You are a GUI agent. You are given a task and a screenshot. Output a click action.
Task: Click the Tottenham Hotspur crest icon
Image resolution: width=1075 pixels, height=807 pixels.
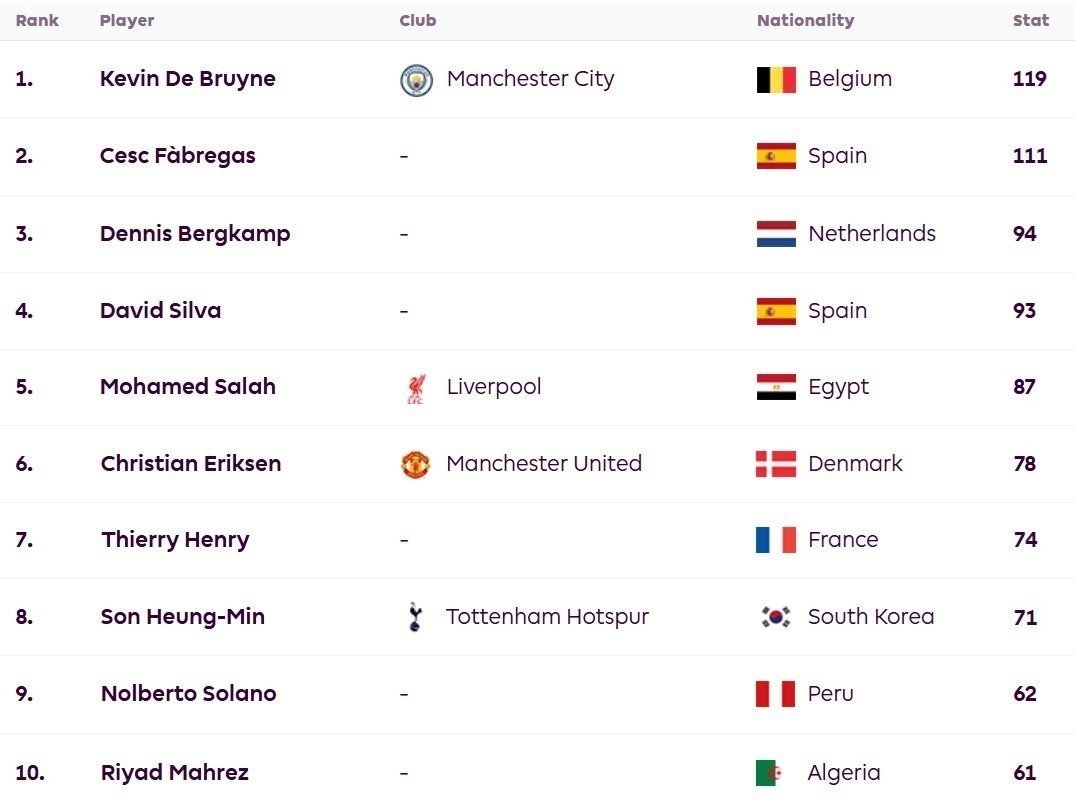point(415,616)
